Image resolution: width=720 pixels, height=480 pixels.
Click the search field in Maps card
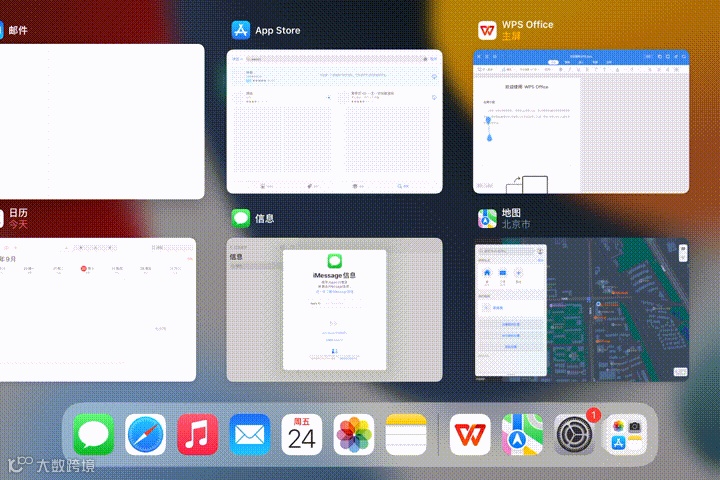point(506,251)
